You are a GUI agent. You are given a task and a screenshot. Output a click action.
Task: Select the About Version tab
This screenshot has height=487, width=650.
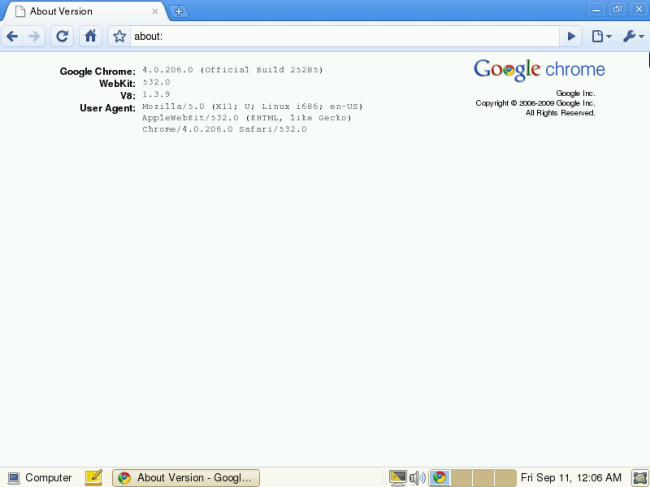point(83,12)
